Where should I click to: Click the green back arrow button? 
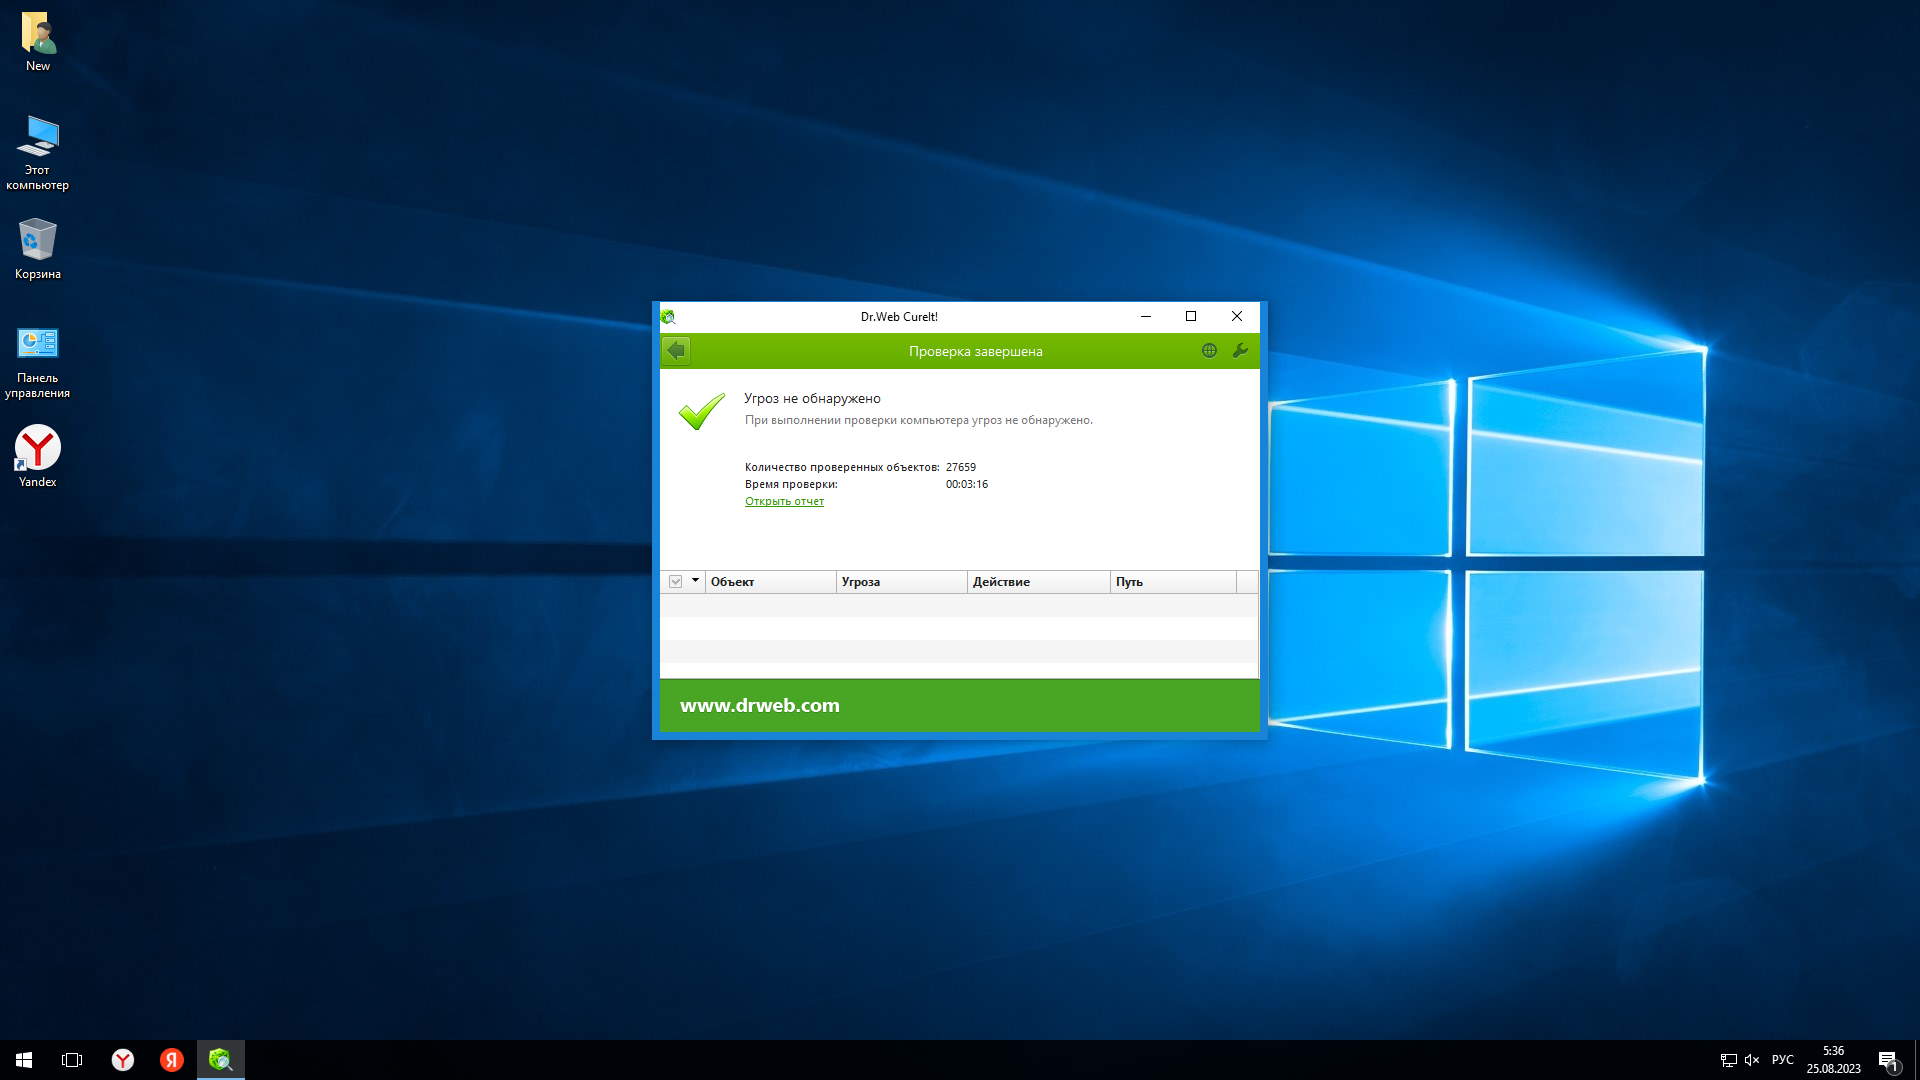[x=676, y=351]
